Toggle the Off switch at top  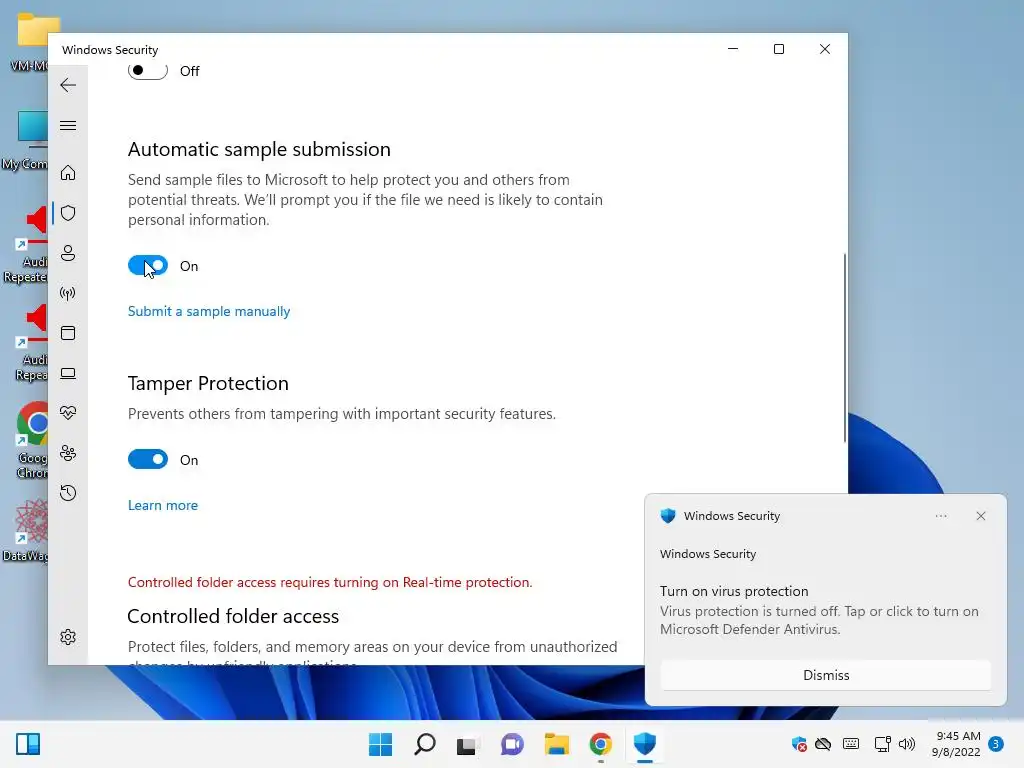pos(148,71)
